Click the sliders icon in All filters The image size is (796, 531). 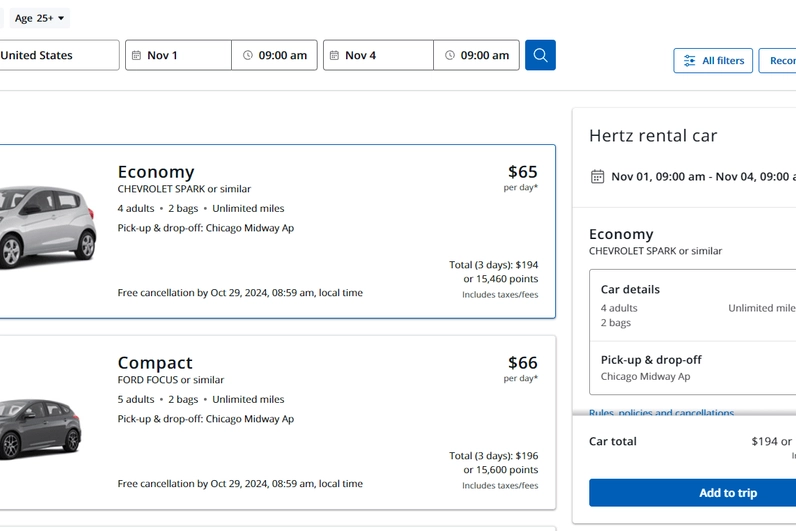point(689,61)
